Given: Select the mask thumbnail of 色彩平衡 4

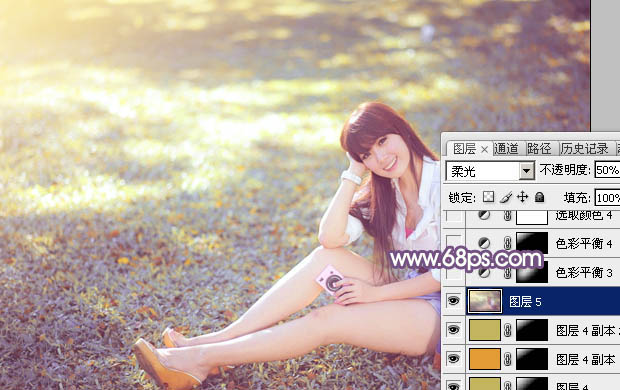Looking at the screenshot, I should pos(532,243).
